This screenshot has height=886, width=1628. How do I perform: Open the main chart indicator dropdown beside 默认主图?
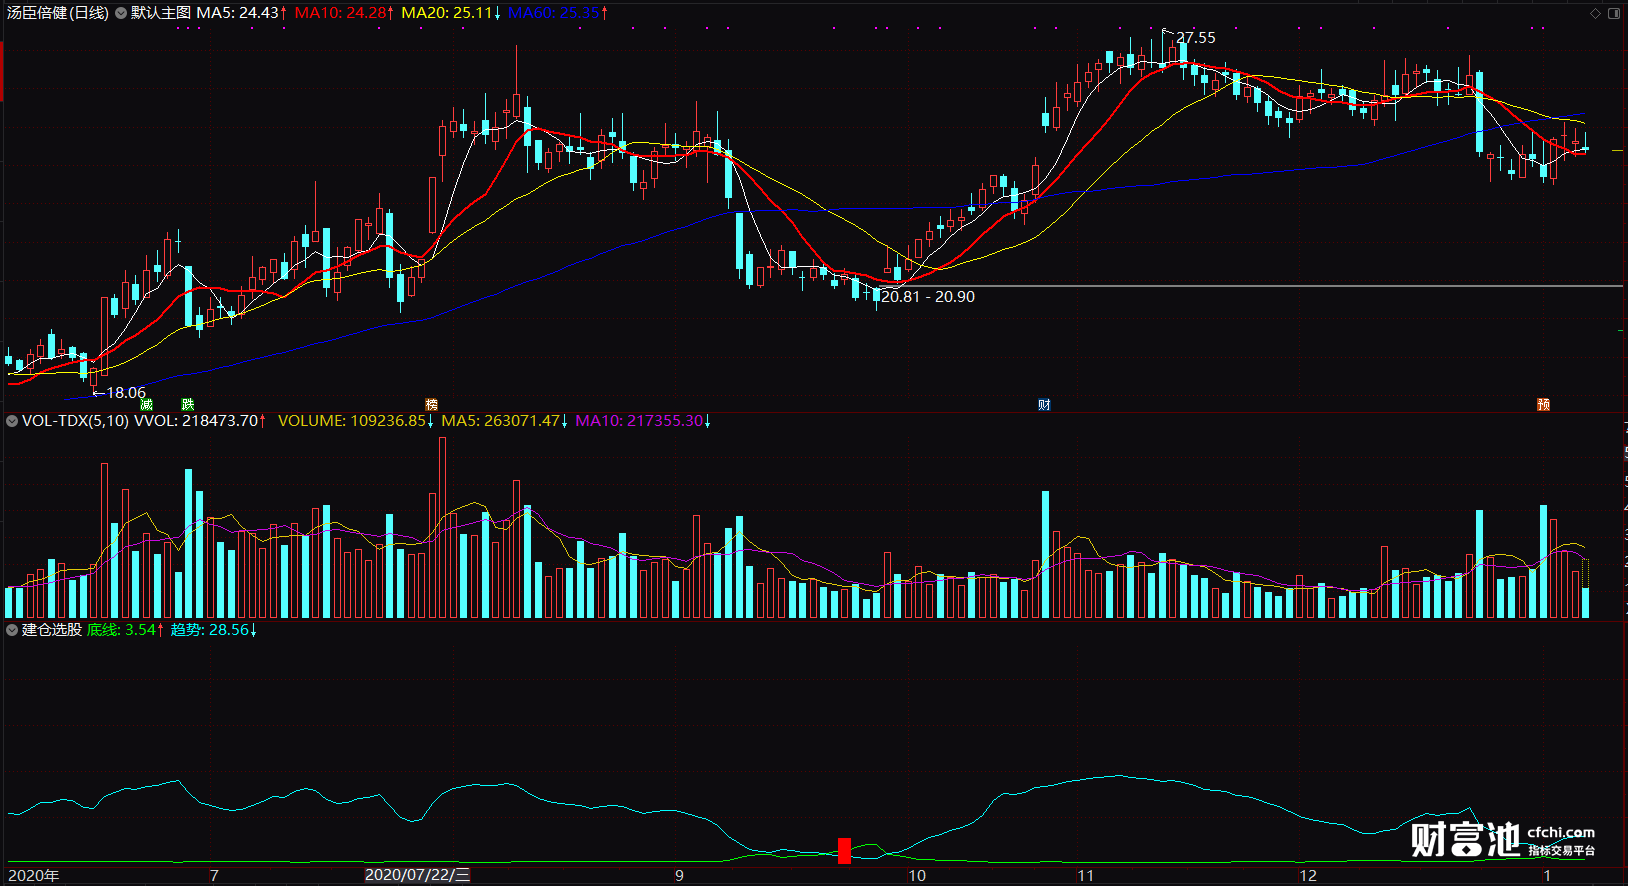coord(121,13)
